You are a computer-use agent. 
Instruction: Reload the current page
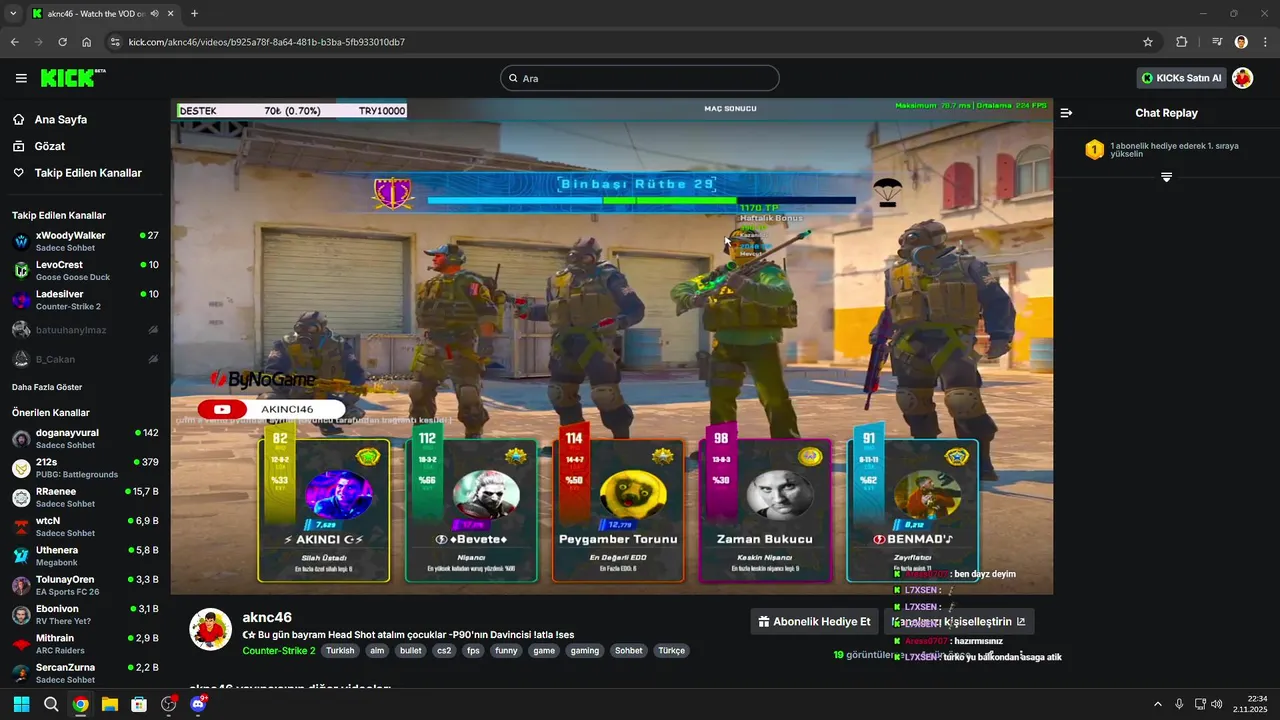click(x=63, y=42)
